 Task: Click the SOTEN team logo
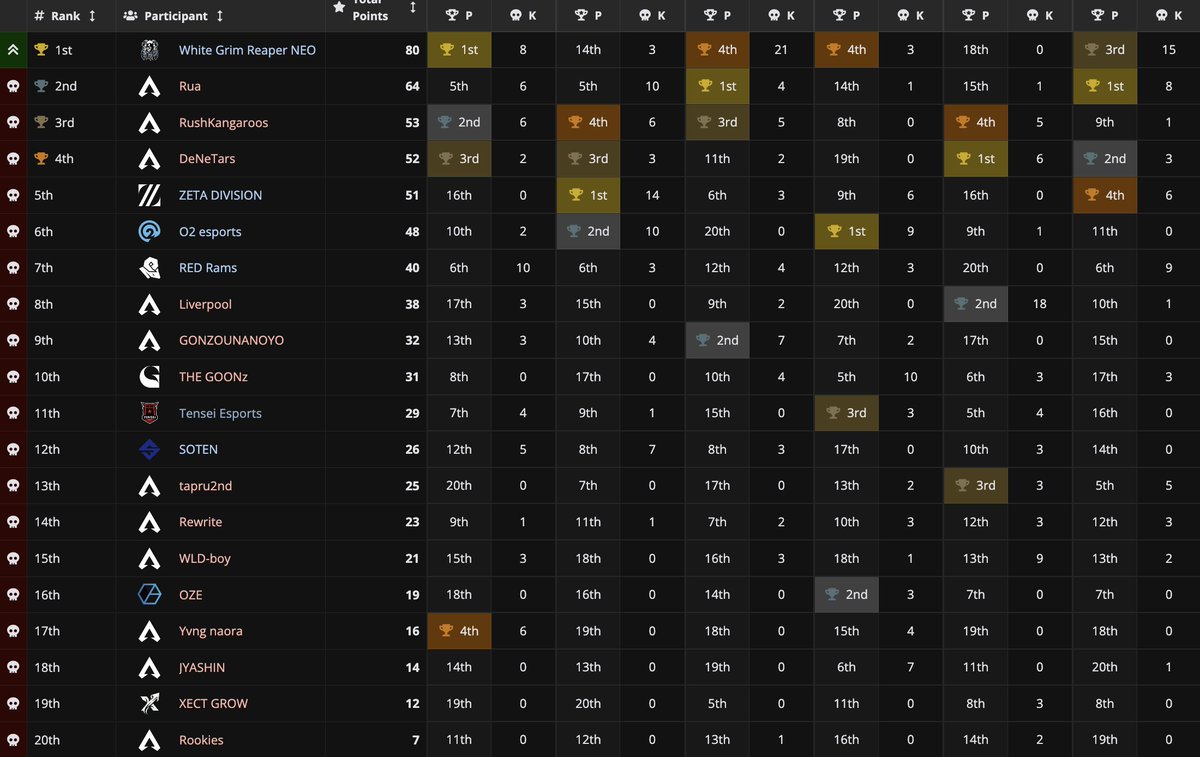tap(149, 449)
